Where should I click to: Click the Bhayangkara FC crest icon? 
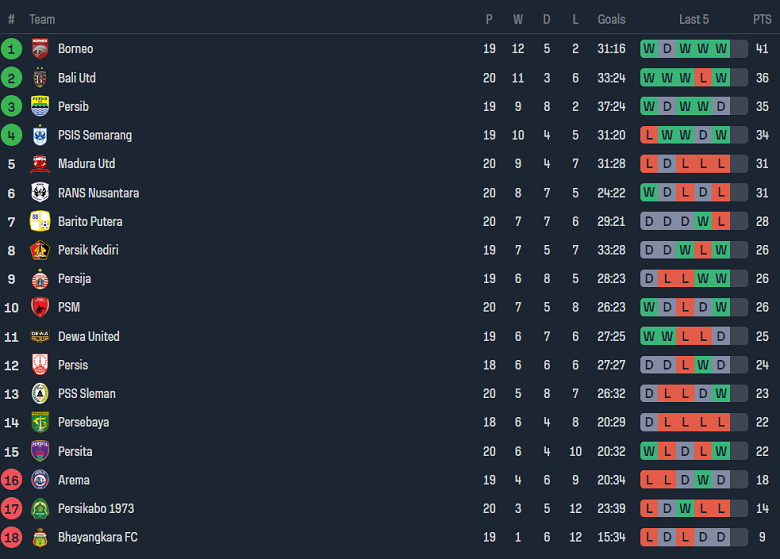40,538
